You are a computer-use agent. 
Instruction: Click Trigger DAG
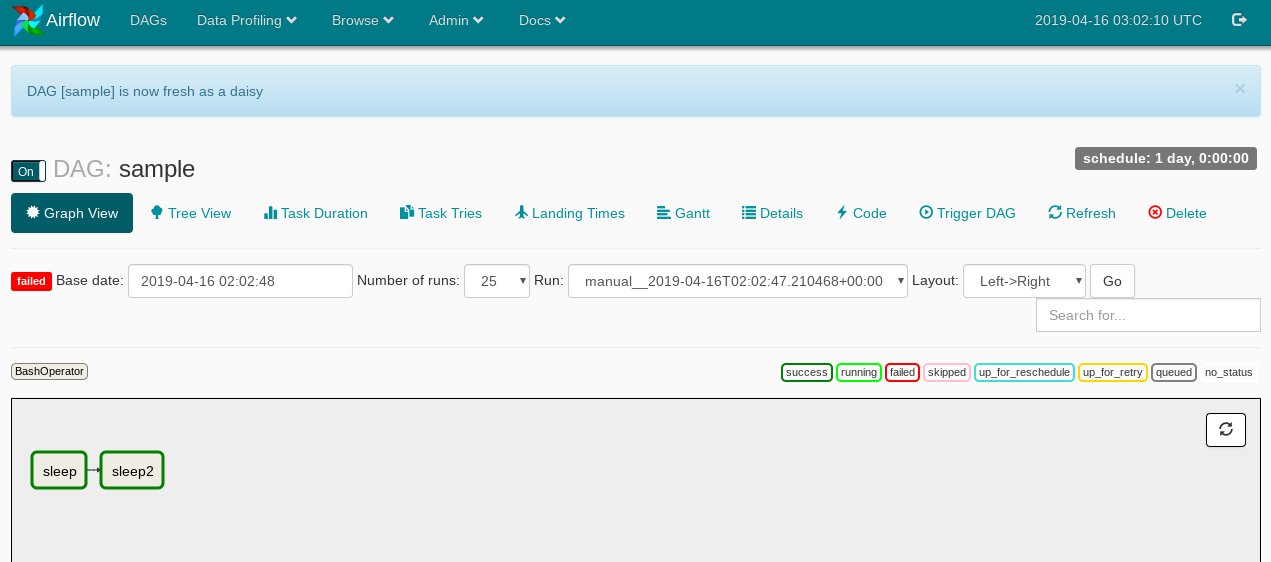pyautogui.click(x=967, y=213)
